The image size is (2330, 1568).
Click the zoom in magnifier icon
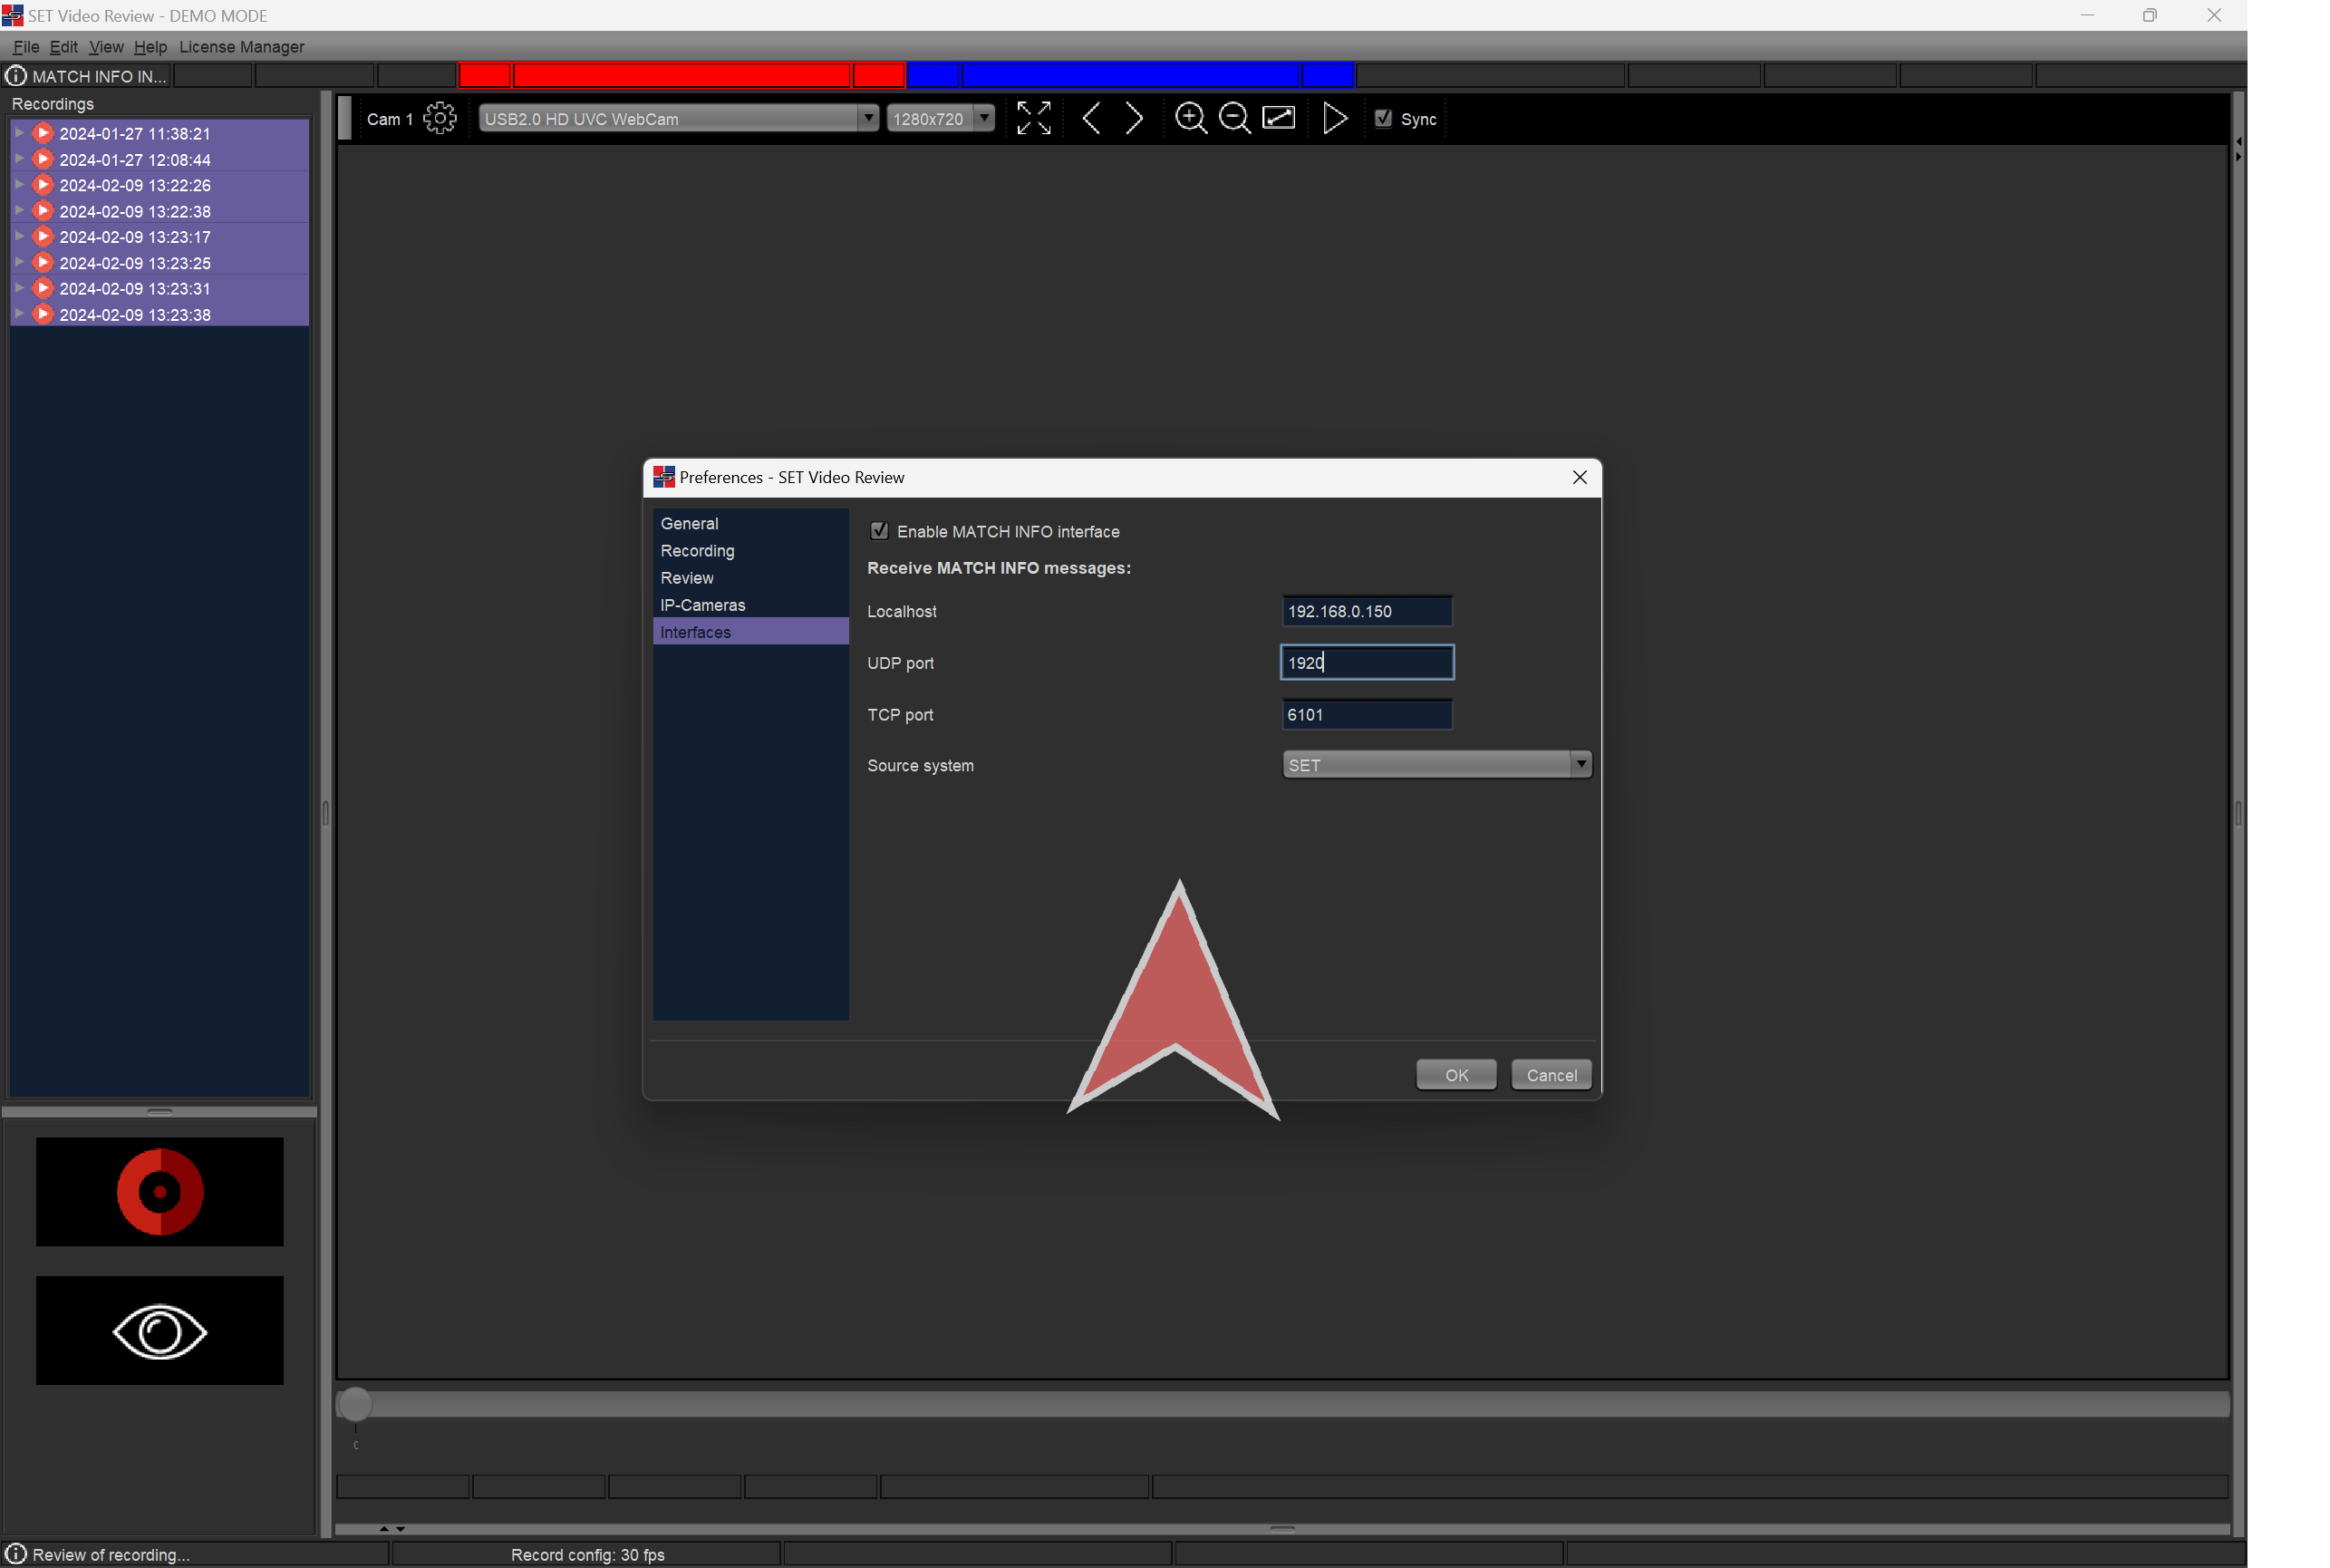1190,118
